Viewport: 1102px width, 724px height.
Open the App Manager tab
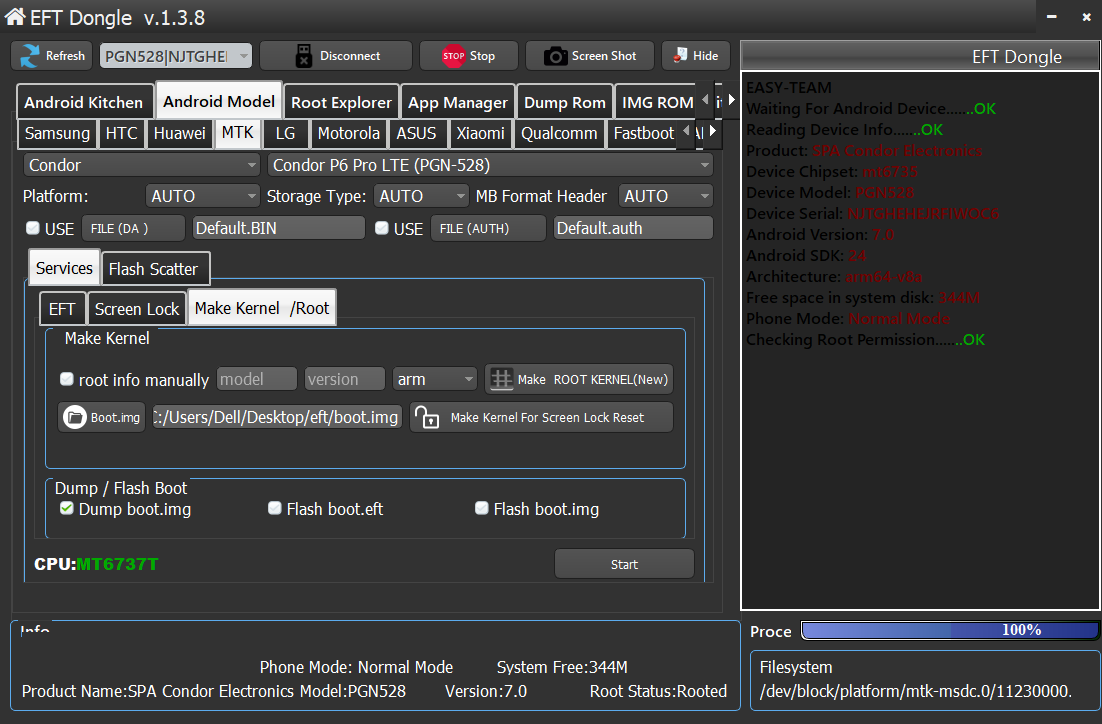[458, 102]
